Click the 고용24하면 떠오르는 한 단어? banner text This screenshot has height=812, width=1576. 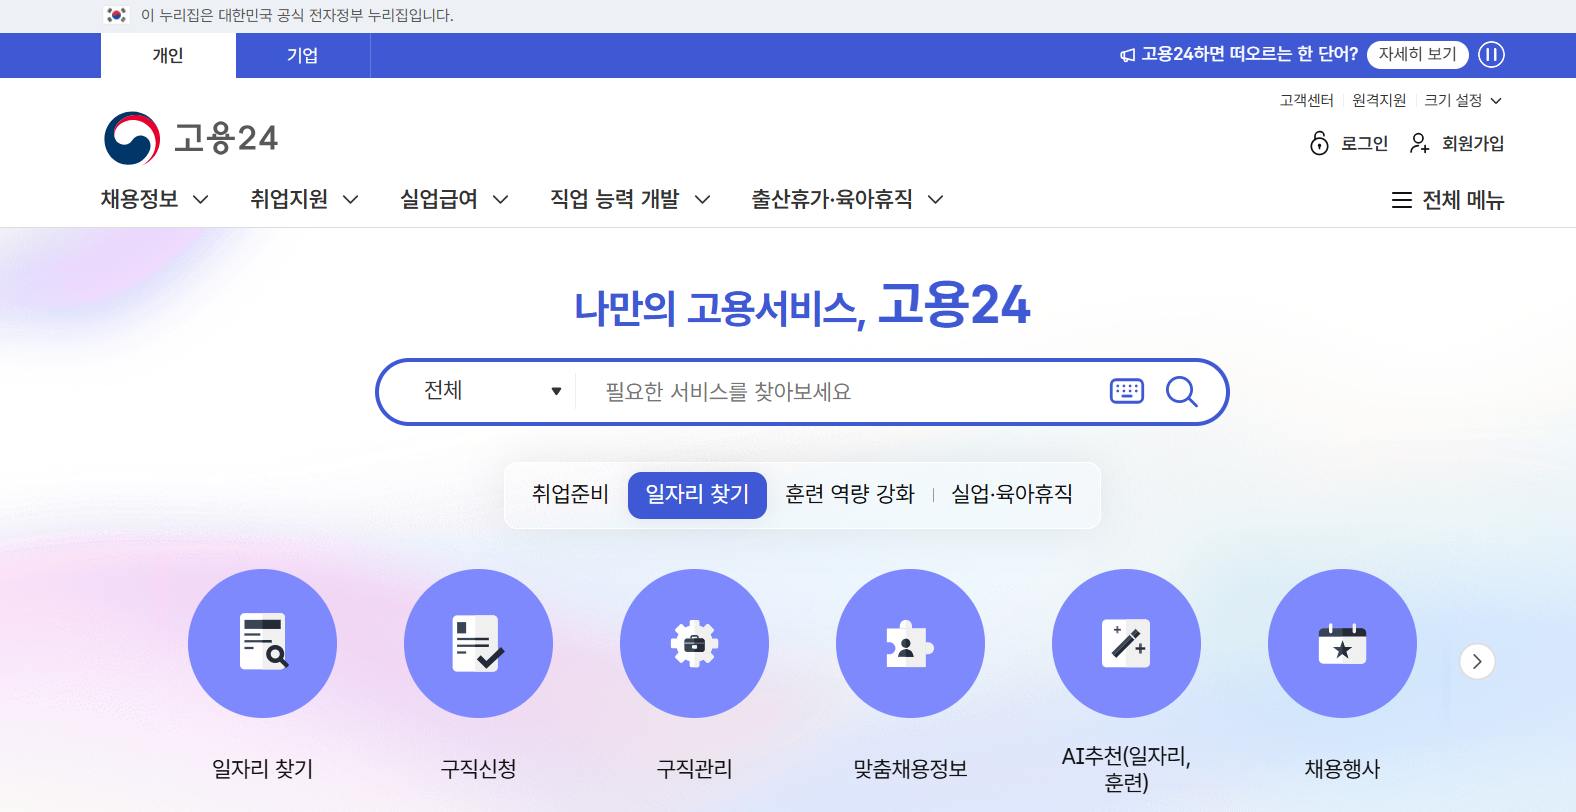[1250, 54]
